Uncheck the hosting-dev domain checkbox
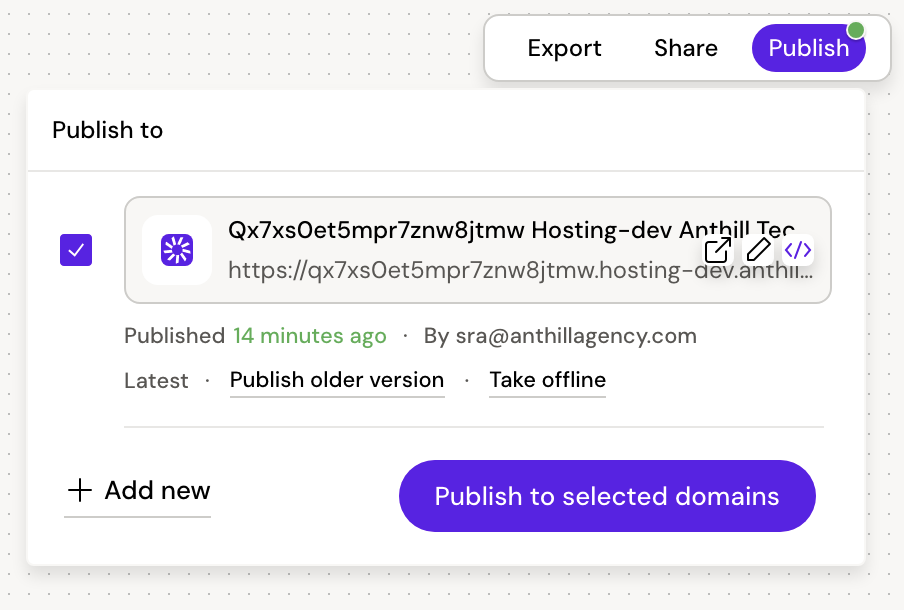This screenshot has width=904, height=610. 76,250
